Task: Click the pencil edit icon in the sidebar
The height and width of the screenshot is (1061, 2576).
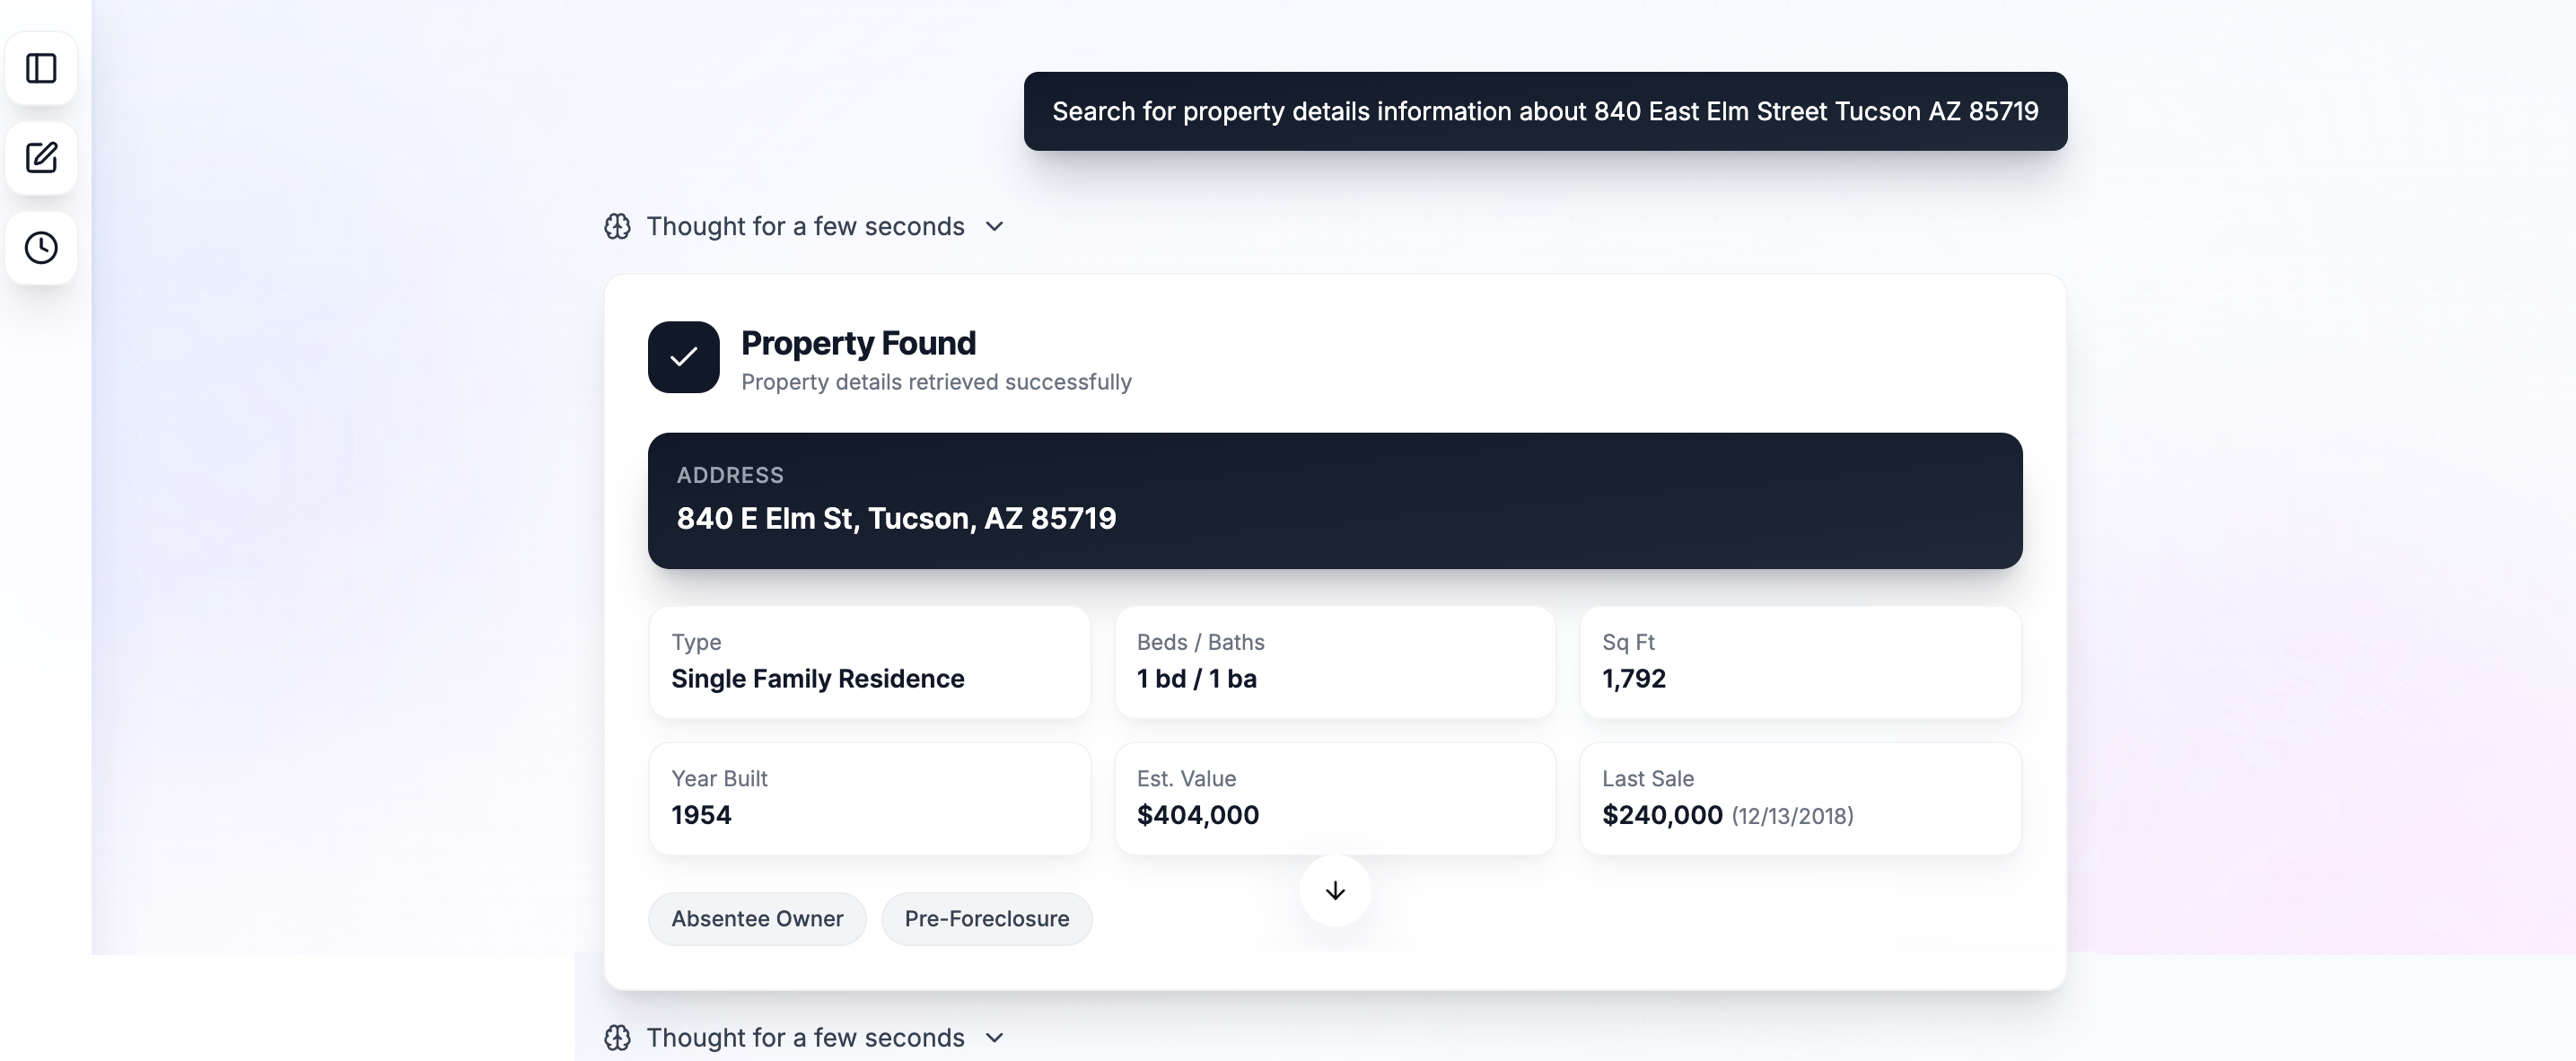Action: (41, 158)
